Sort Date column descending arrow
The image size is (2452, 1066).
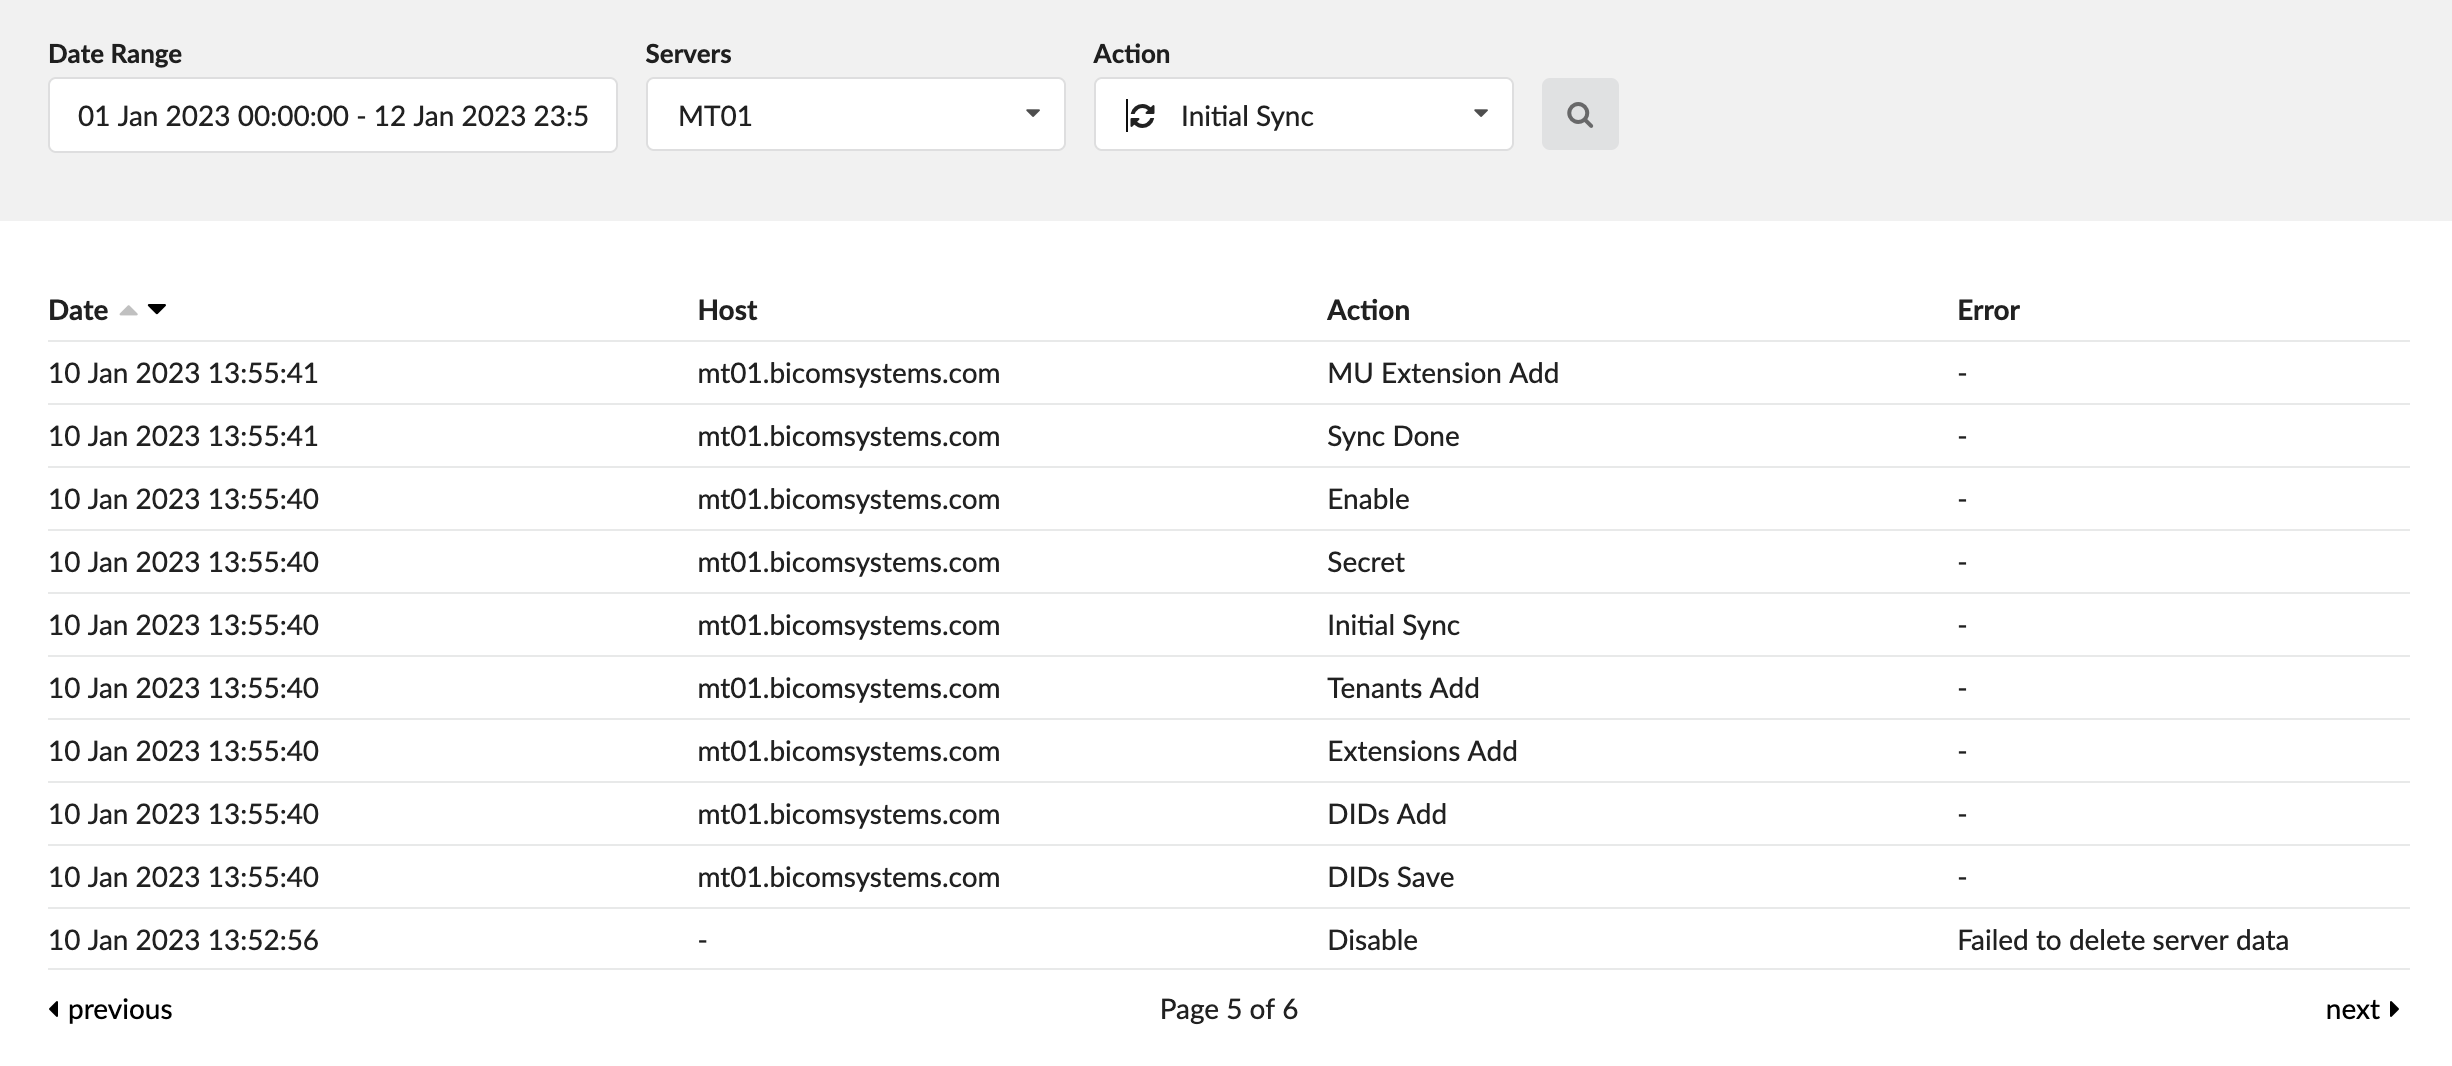[x=157, y=310]
